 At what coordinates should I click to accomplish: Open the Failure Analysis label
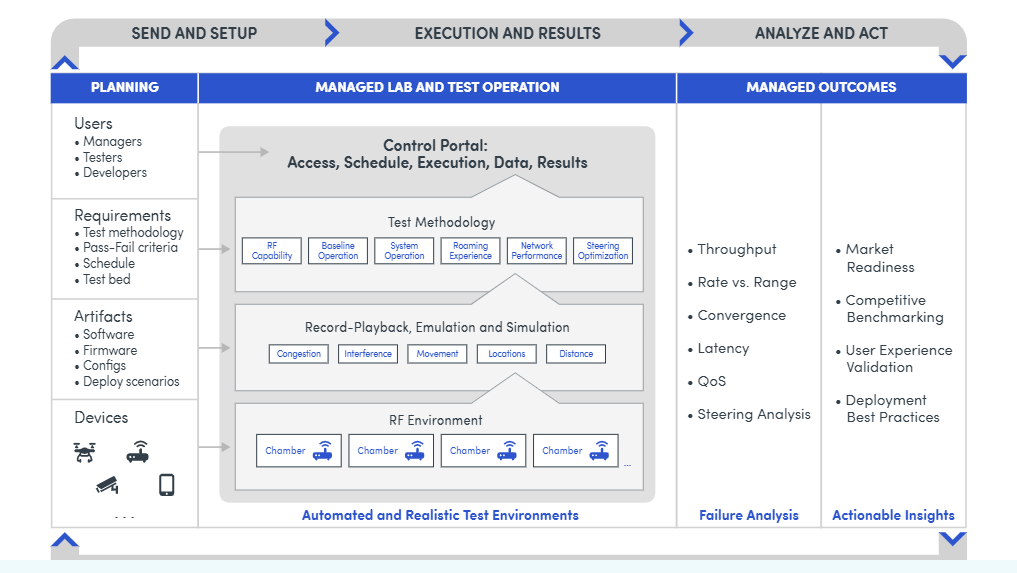click(x=749, y=516)
